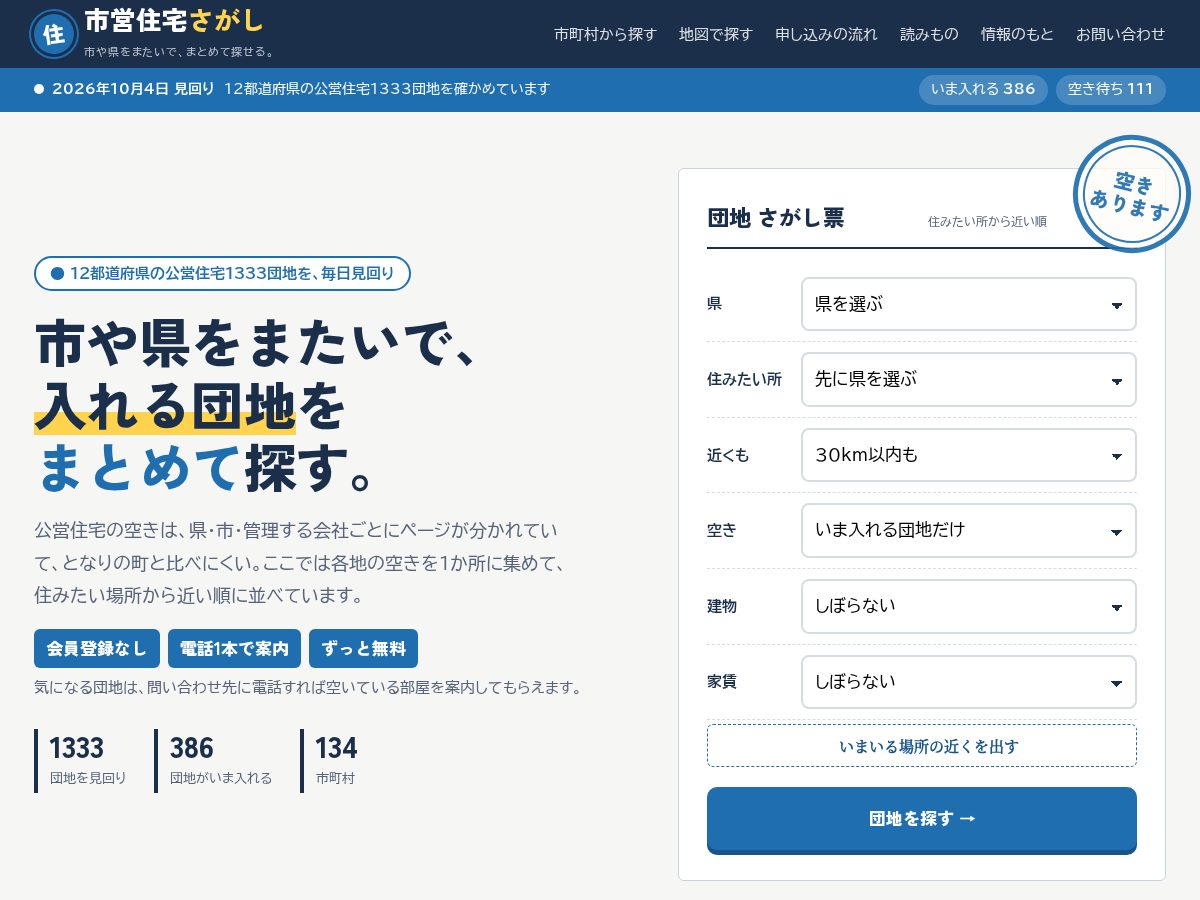Open お問い合わせ in the top menu
Screen dimensions: 1200x900
[x=1120, y=34]
